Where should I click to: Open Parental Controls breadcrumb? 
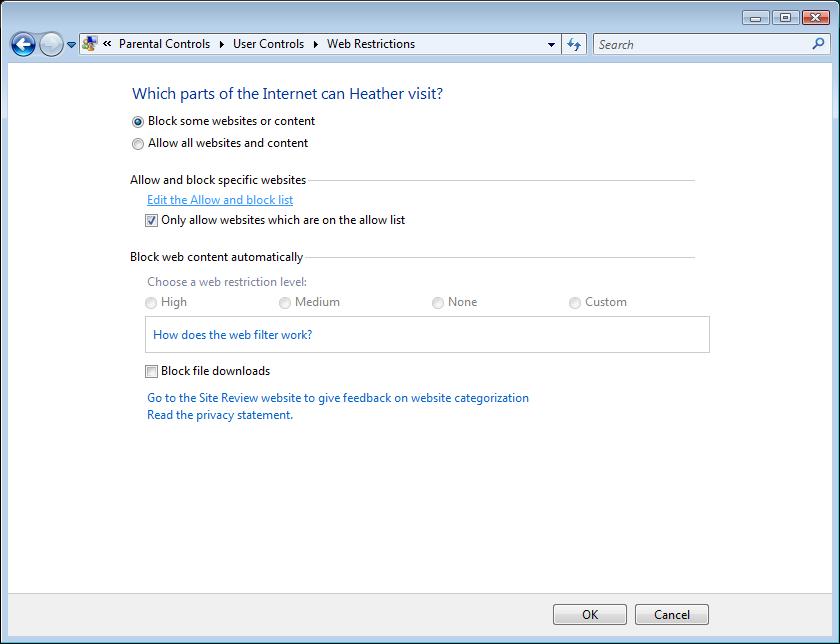click(164, 44)
